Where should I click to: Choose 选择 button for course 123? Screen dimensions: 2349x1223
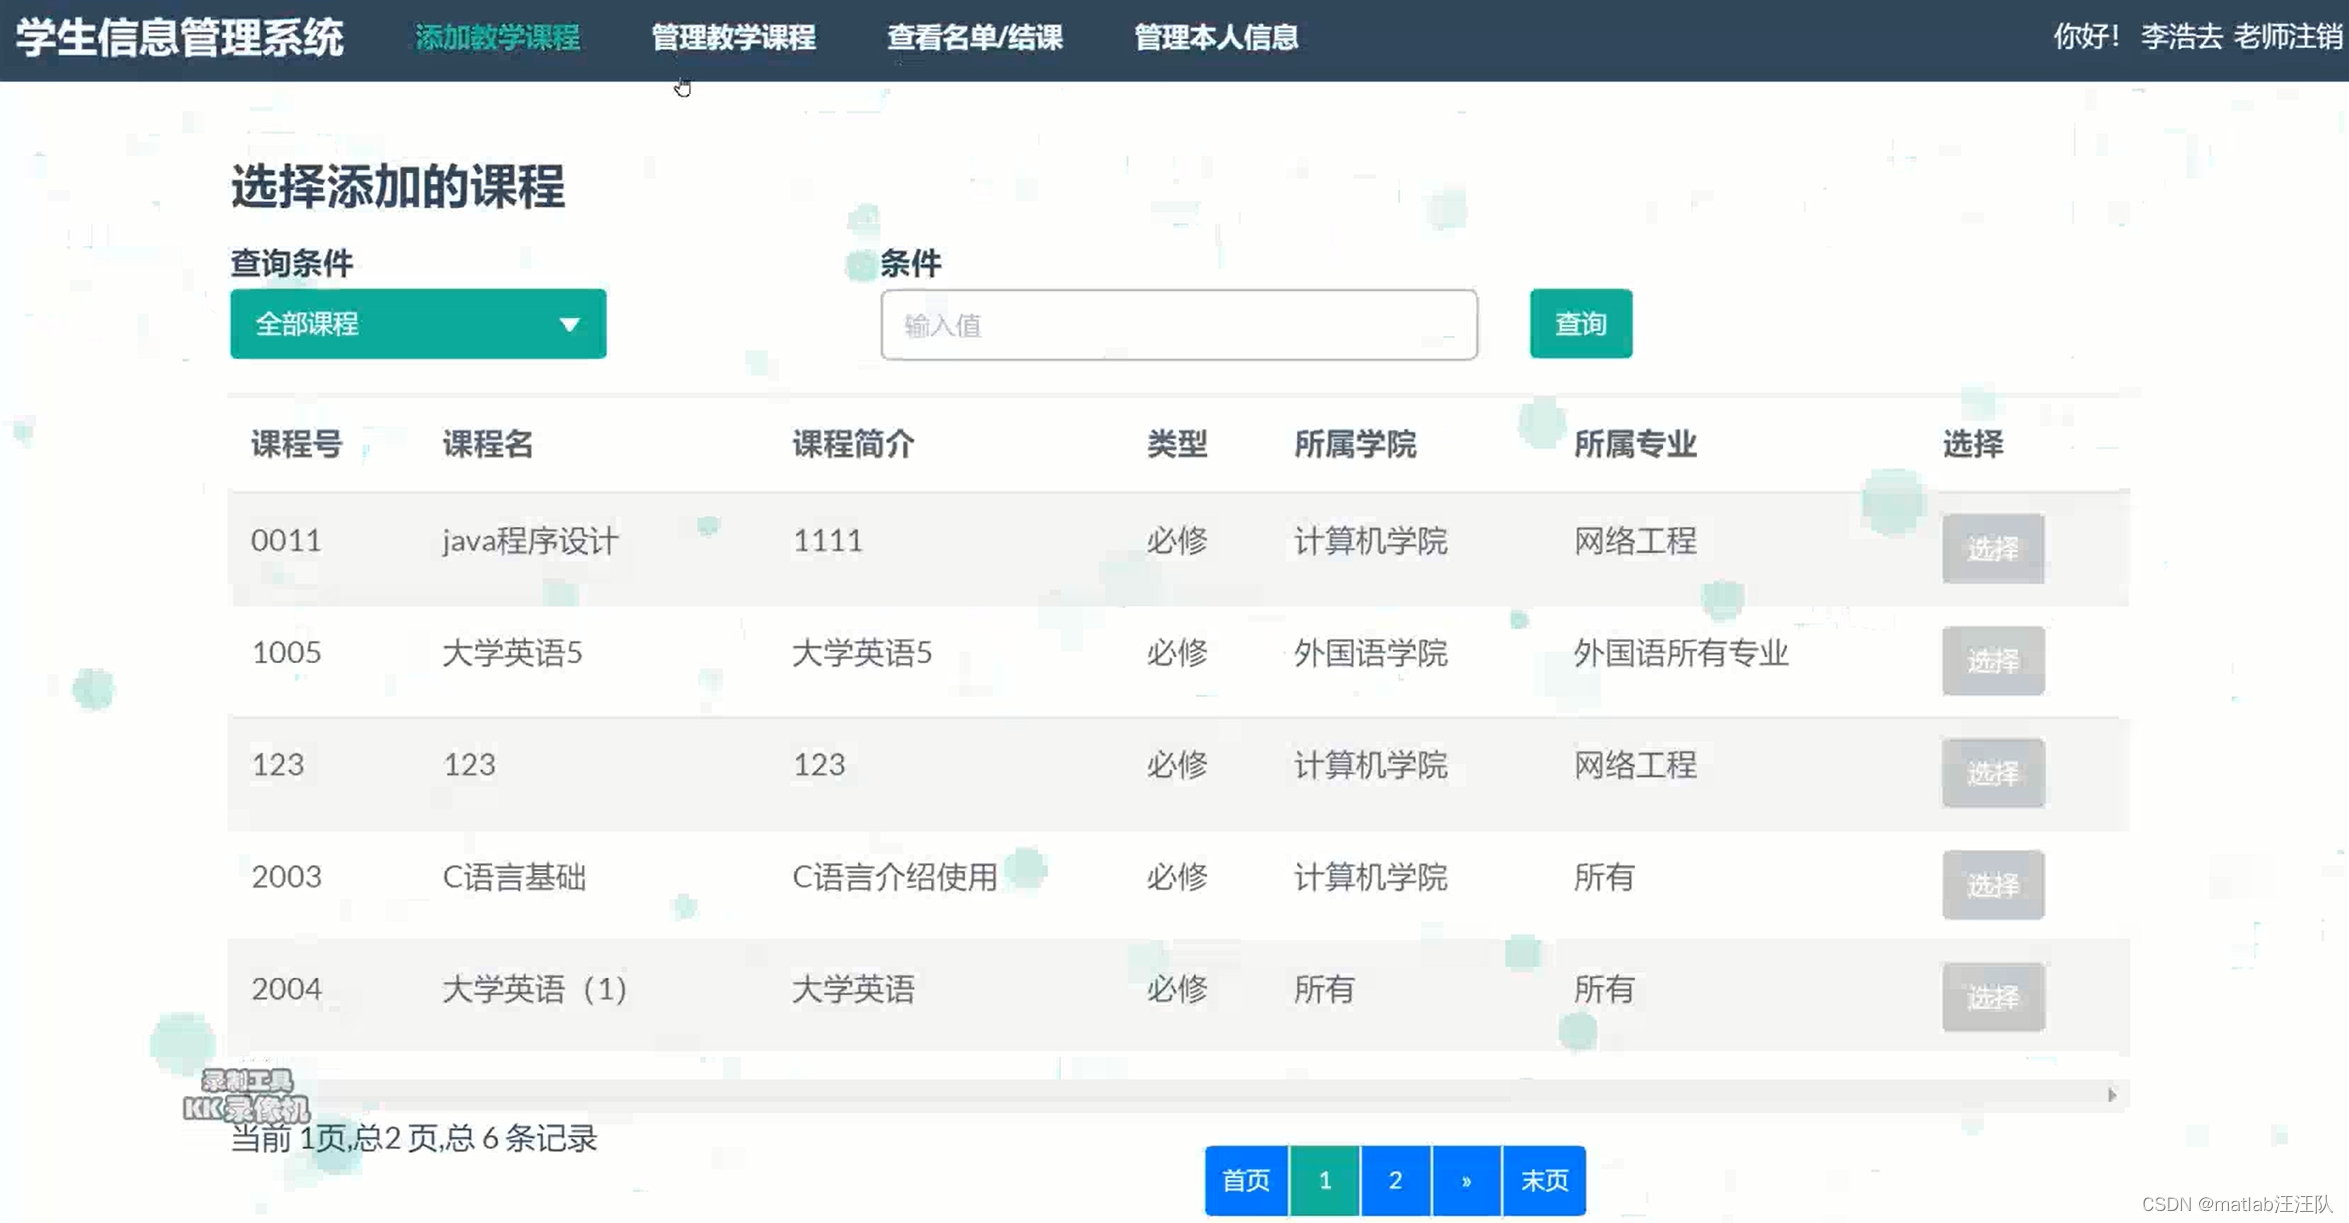pyautogui.click(x=1992, y=772)
